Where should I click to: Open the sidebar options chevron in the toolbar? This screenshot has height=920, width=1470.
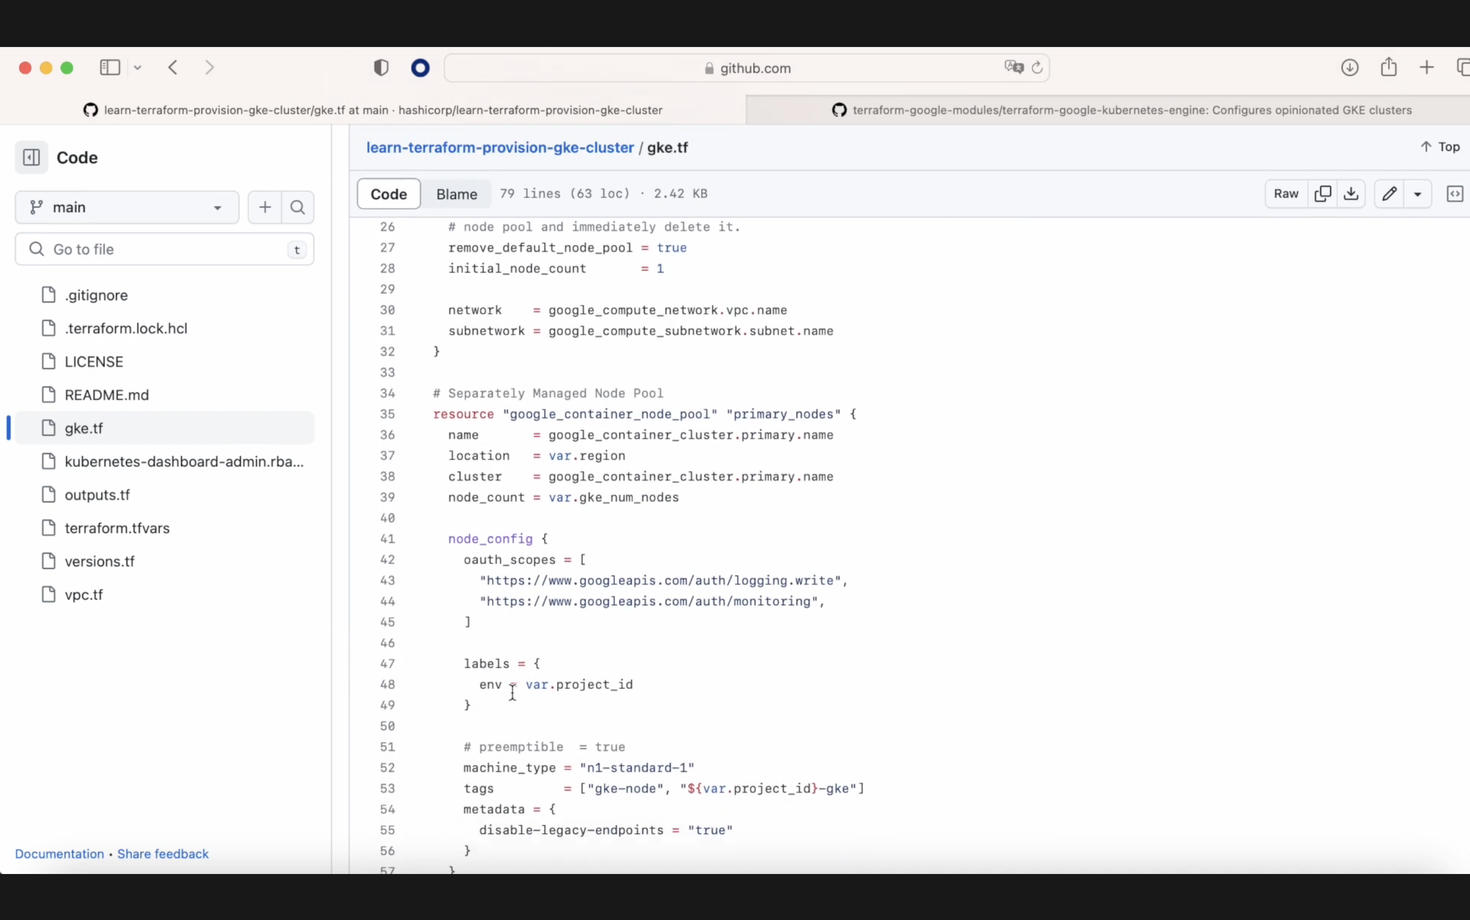[138, 68]
